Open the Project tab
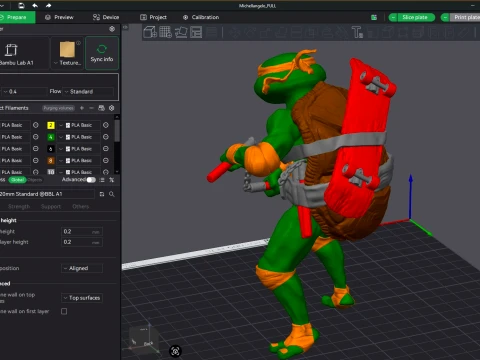 (x=153, y=17)
